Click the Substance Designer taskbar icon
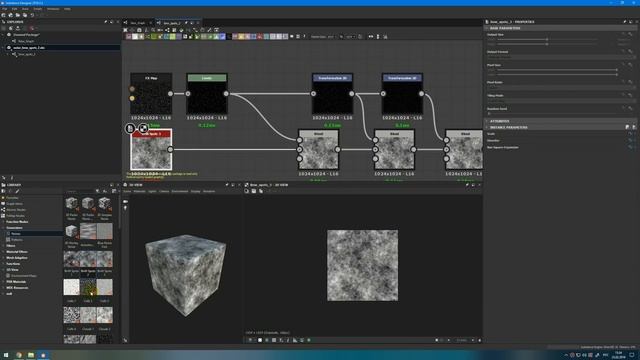This screenshot has height=360, width=640. (43, 355)
